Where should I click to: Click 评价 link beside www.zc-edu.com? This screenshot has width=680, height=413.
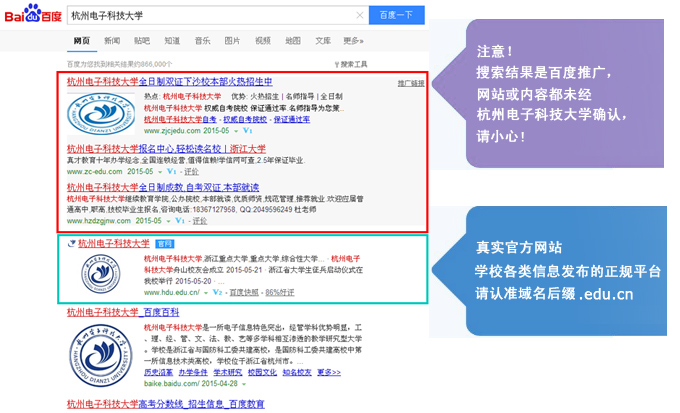[x=191, y=172]
